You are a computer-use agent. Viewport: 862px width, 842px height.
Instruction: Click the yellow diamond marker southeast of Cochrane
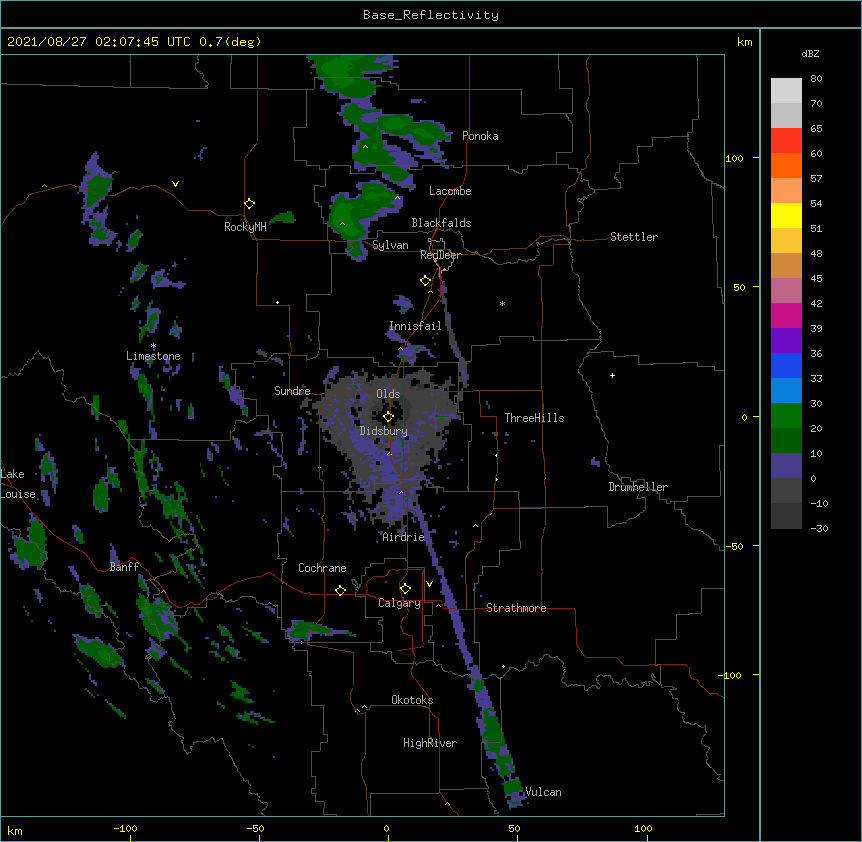click(340, 590)
